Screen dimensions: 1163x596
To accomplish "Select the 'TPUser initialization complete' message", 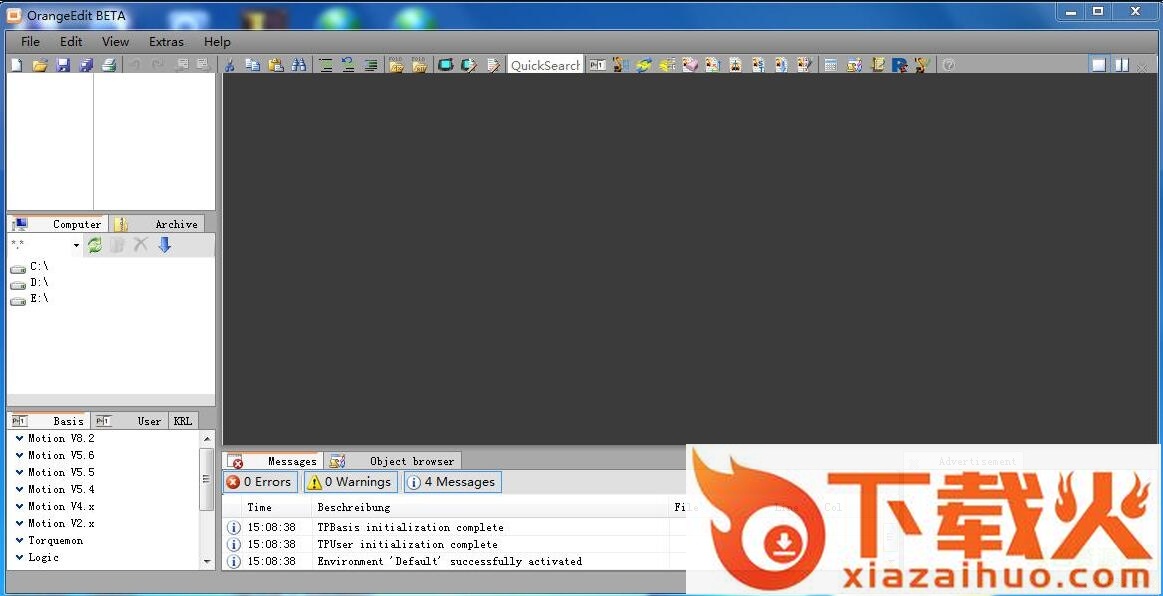I will [x=407, y=544].
